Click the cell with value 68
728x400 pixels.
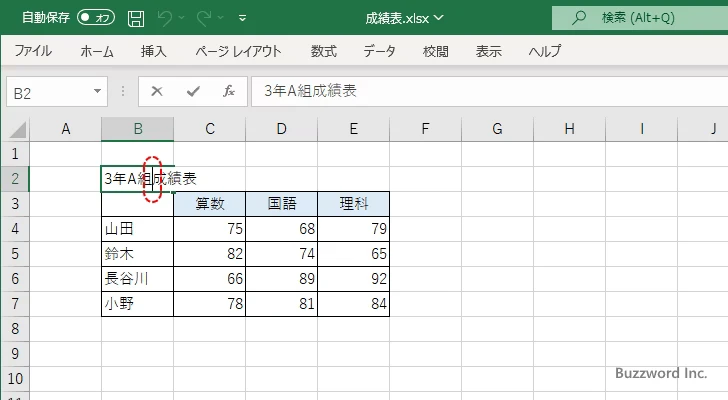(282, 229)
